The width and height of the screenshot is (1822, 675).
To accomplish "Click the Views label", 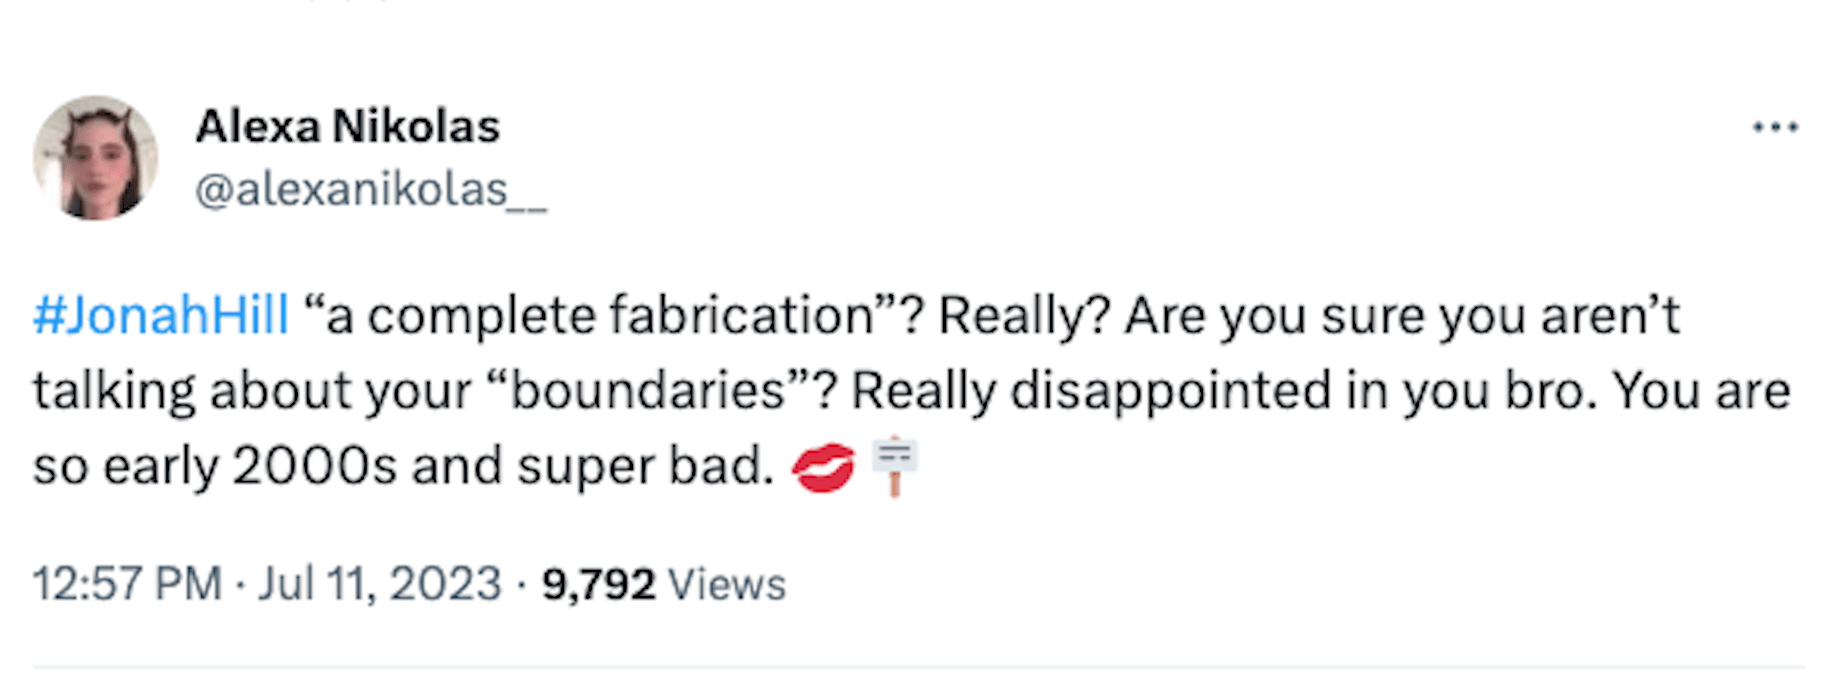I will pyautogui.click(x=726, y=584).
